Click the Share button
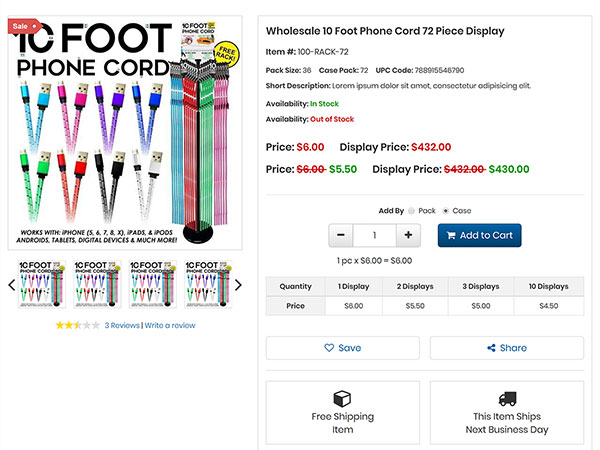Viewport: 600px width, 450px height. coord(506,348)
